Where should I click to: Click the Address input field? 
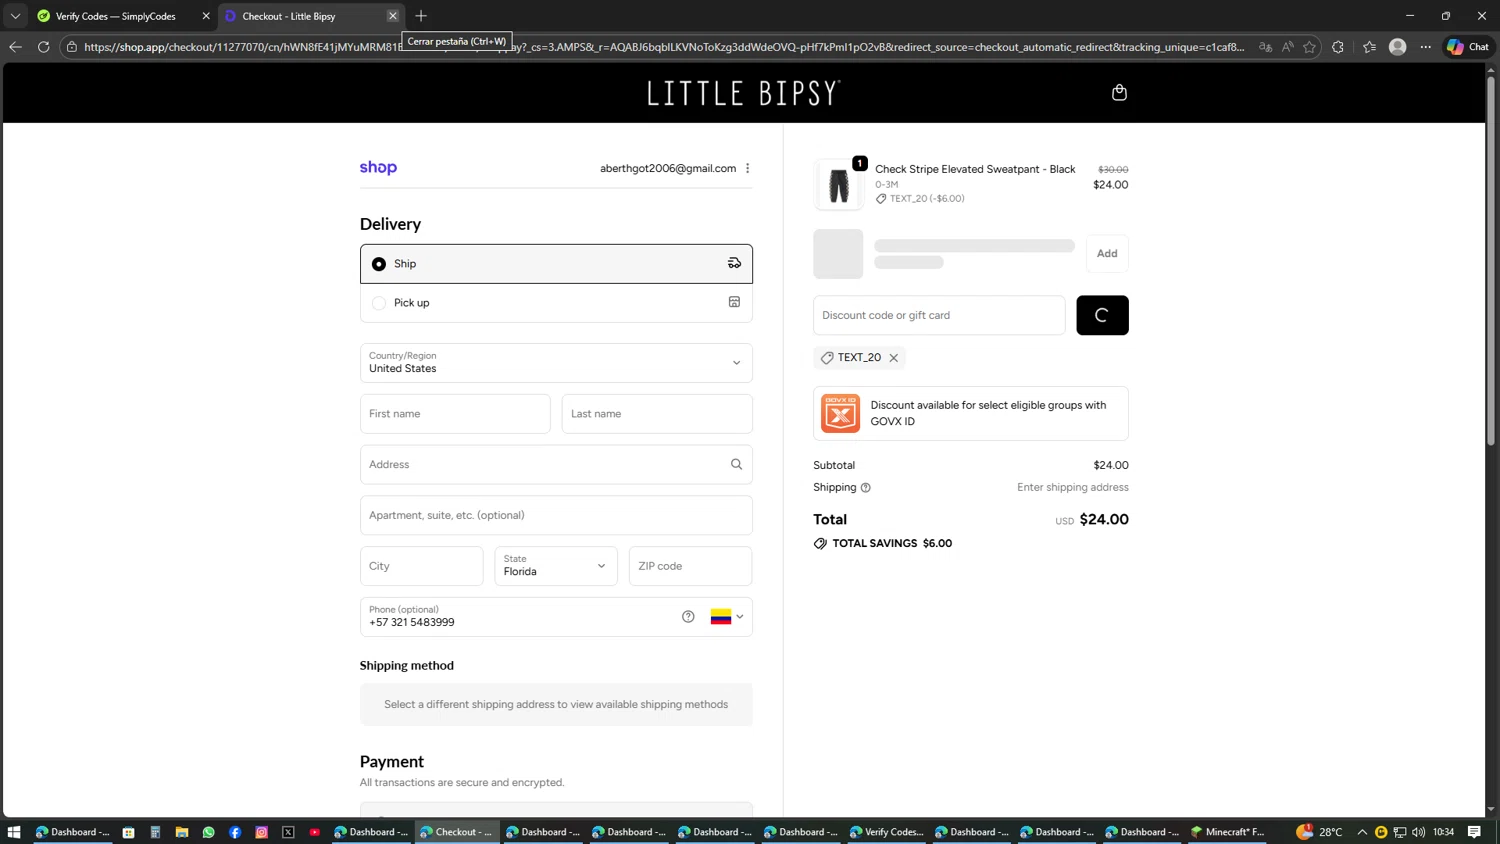[x=556, y=464]
